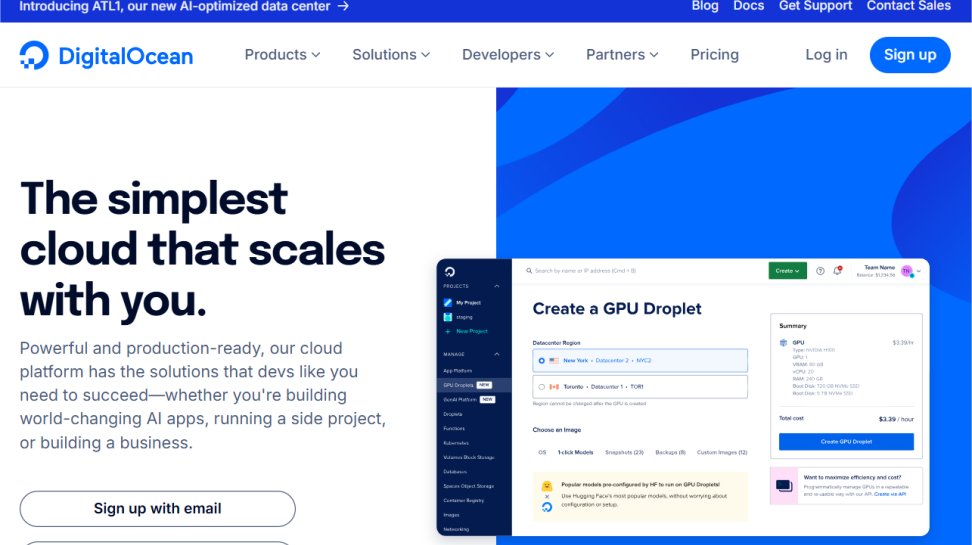The width and height of the screenshot is (972, 545).
Task: Collapse the Projects section chevron
Action: point(497,286)
